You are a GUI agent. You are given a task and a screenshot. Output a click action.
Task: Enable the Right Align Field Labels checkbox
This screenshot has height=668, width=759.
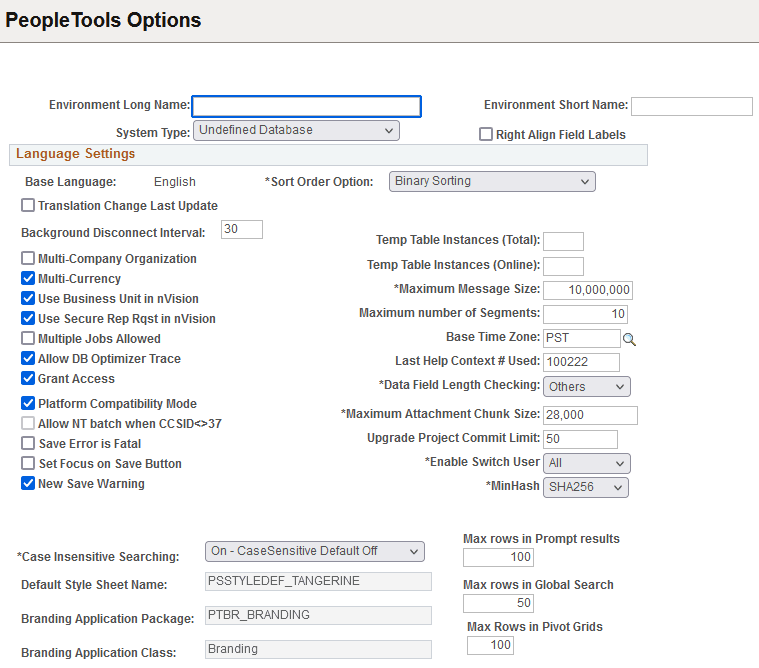tap(486, 134)
